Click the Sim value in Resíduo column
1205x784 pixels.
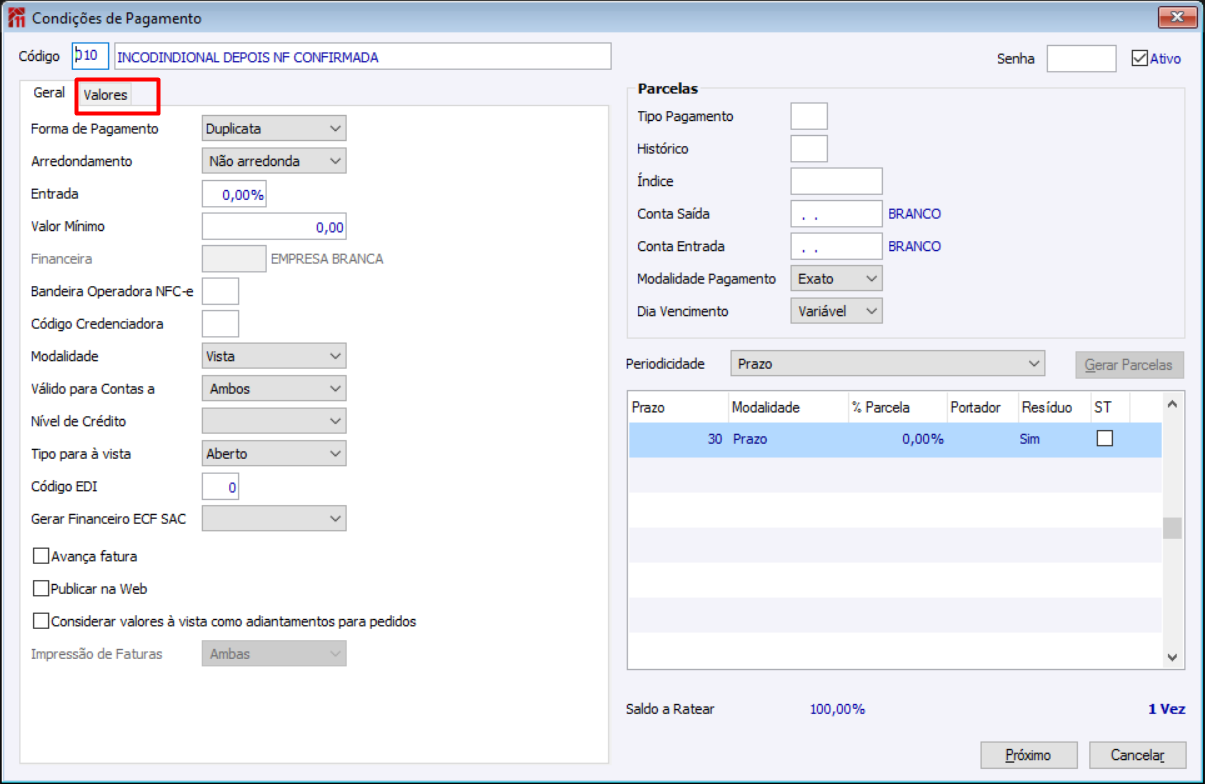(1030, 439)
